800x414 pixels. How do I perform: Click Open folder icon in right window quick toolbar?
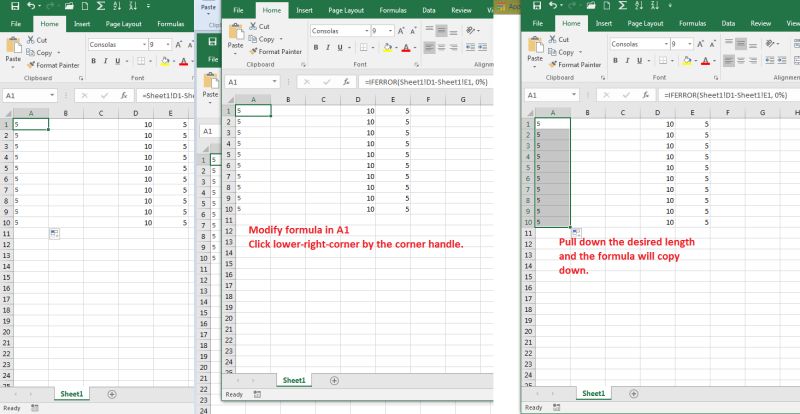coord(591,7)
